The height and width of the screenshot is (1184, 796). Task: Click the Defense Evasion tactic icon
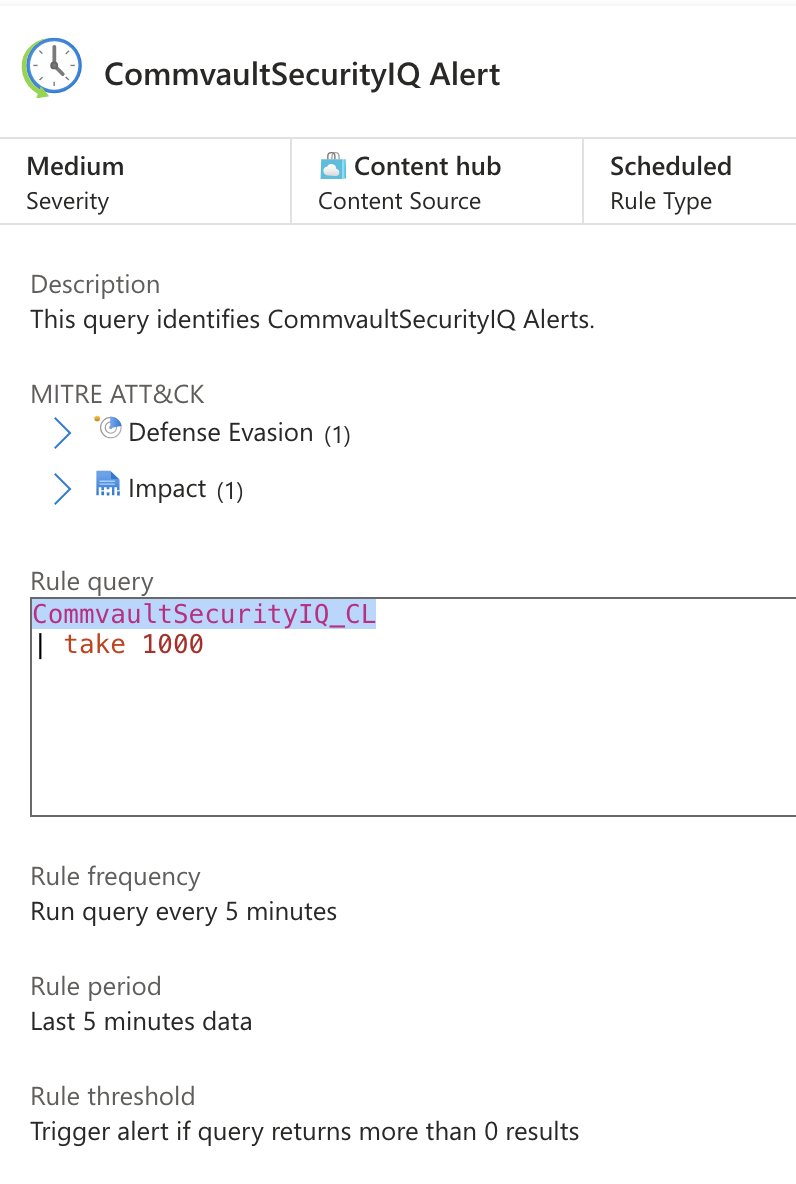(x=108, y=427)
